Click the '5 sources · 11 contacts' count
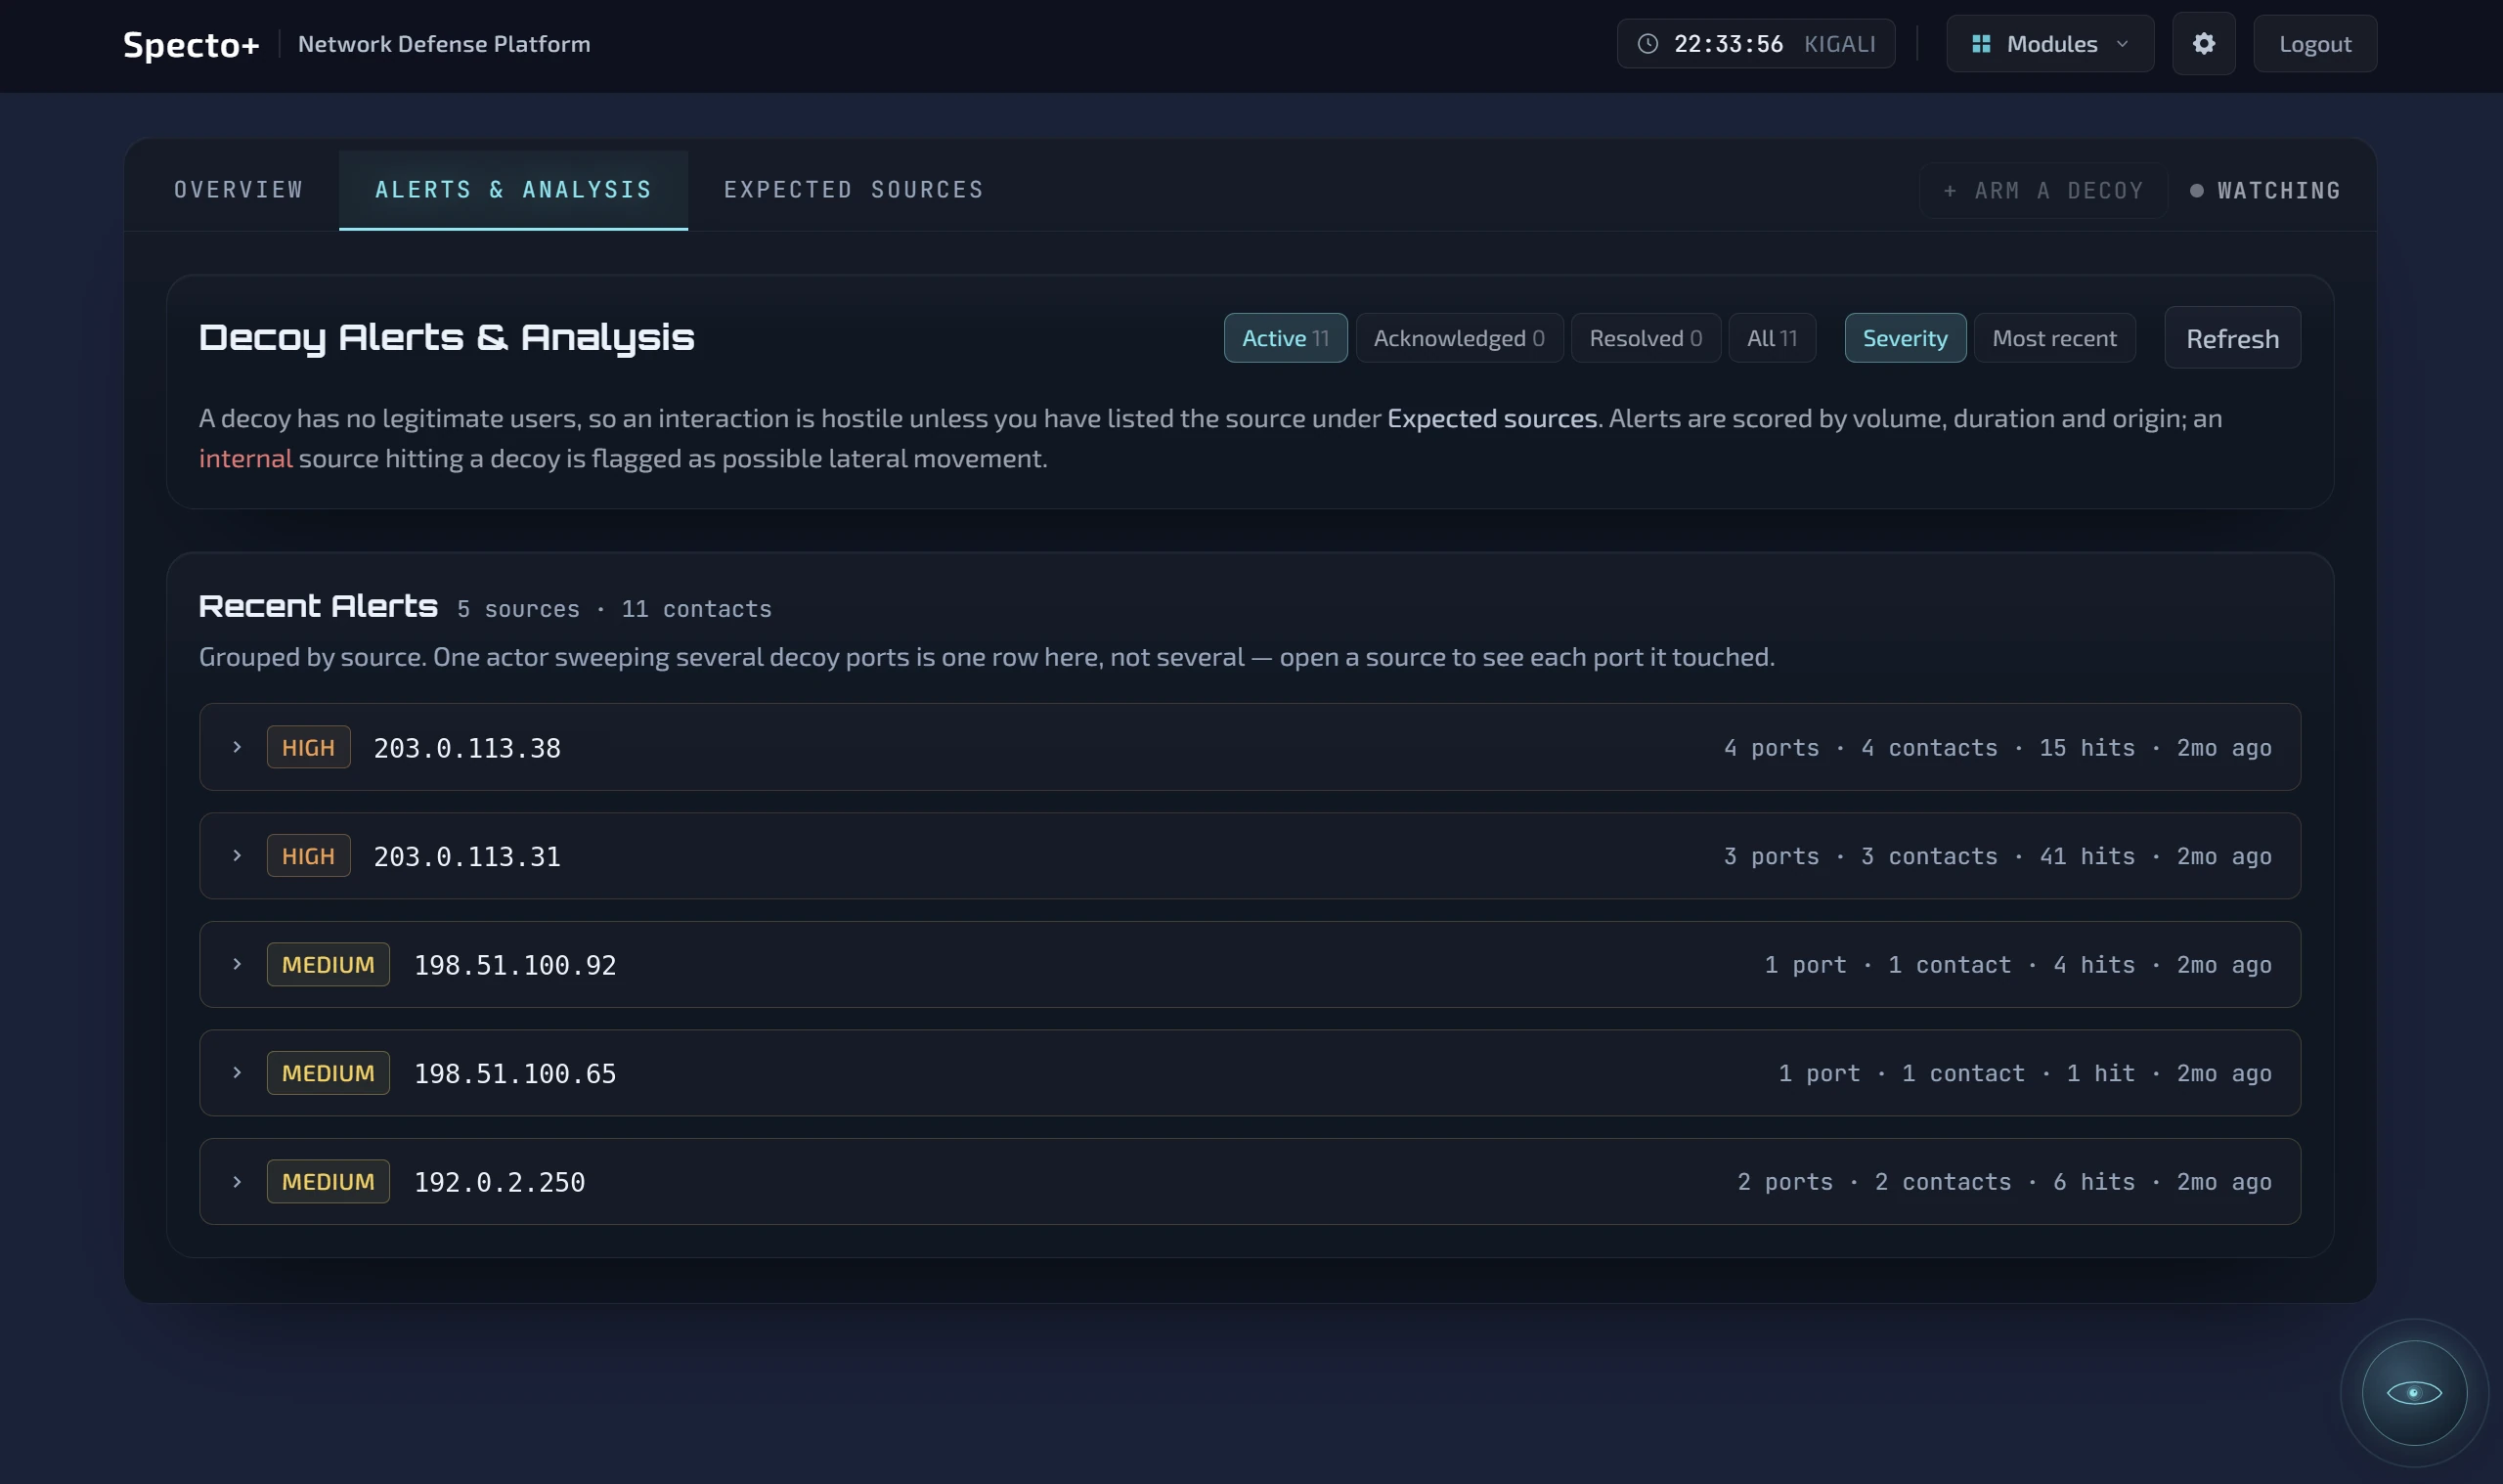2503x1484 pixels. [x=614, y=609]
